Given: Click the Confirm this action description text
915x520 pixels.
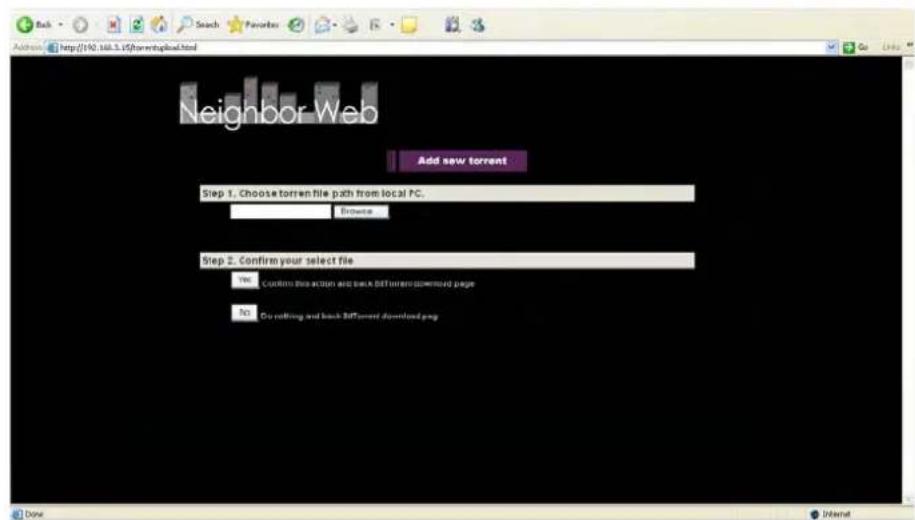Looking at the screenshot, I should click(368, 284).
